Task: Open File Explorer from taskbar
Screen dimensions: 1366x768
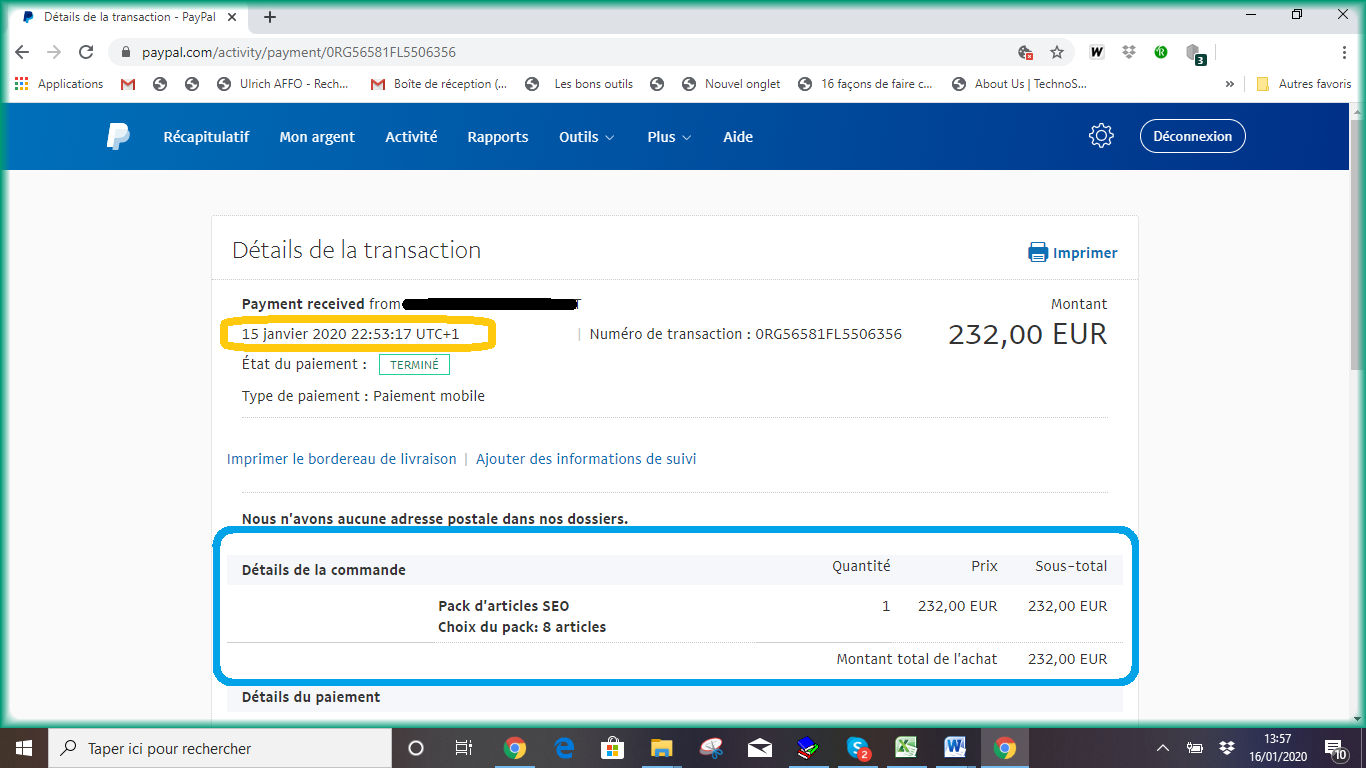Action: tap(661, 748)
